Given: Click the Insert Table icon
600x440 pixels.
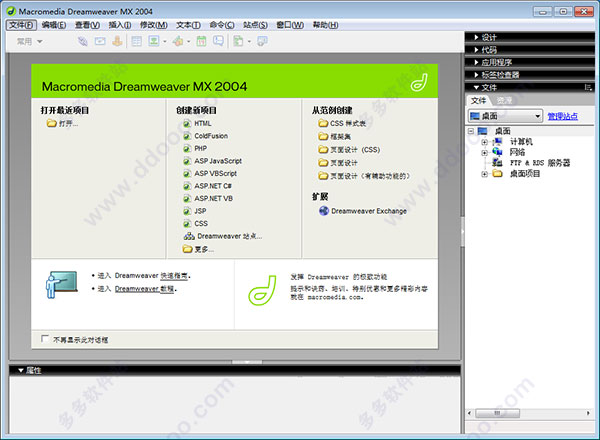Looking at the screenshot, I should tap(136, 41).
